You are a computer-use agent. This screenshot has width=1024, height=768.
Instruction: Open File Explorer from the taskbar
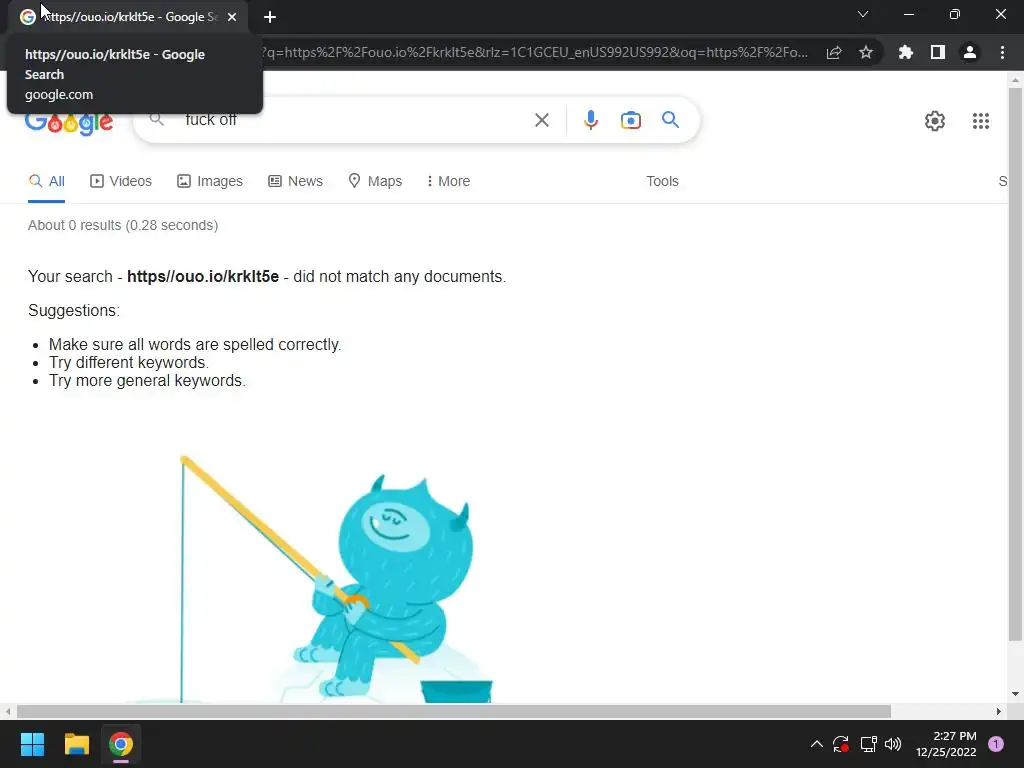pos(76,744)
